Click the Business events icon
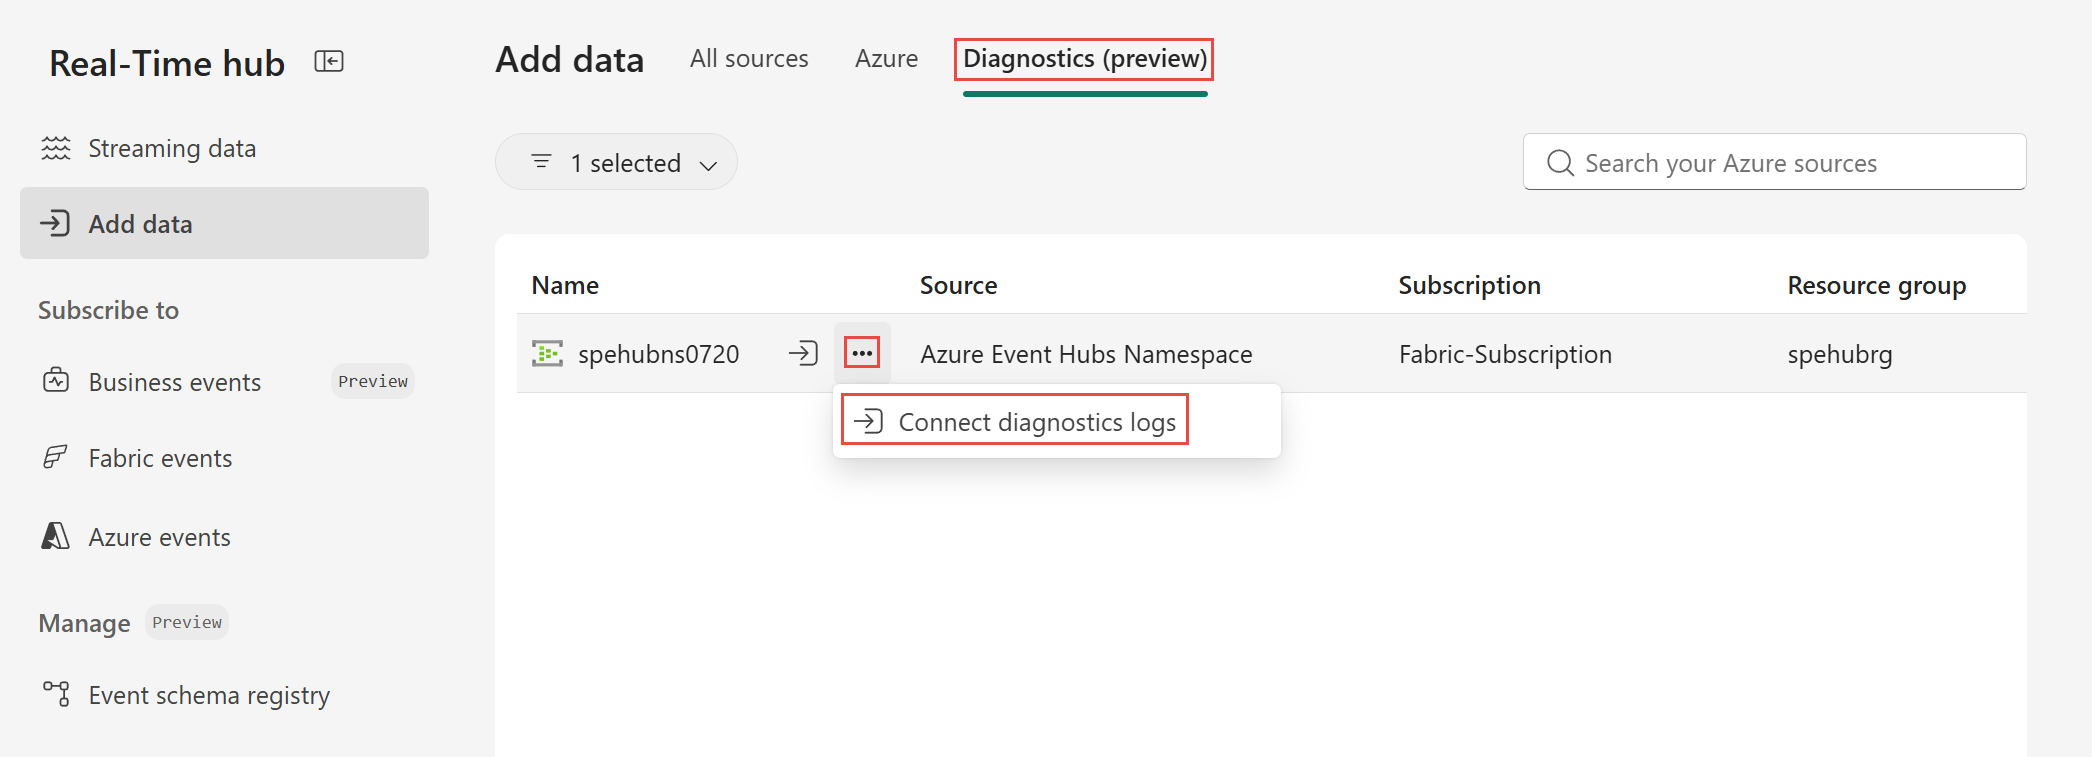 (56, 381)
